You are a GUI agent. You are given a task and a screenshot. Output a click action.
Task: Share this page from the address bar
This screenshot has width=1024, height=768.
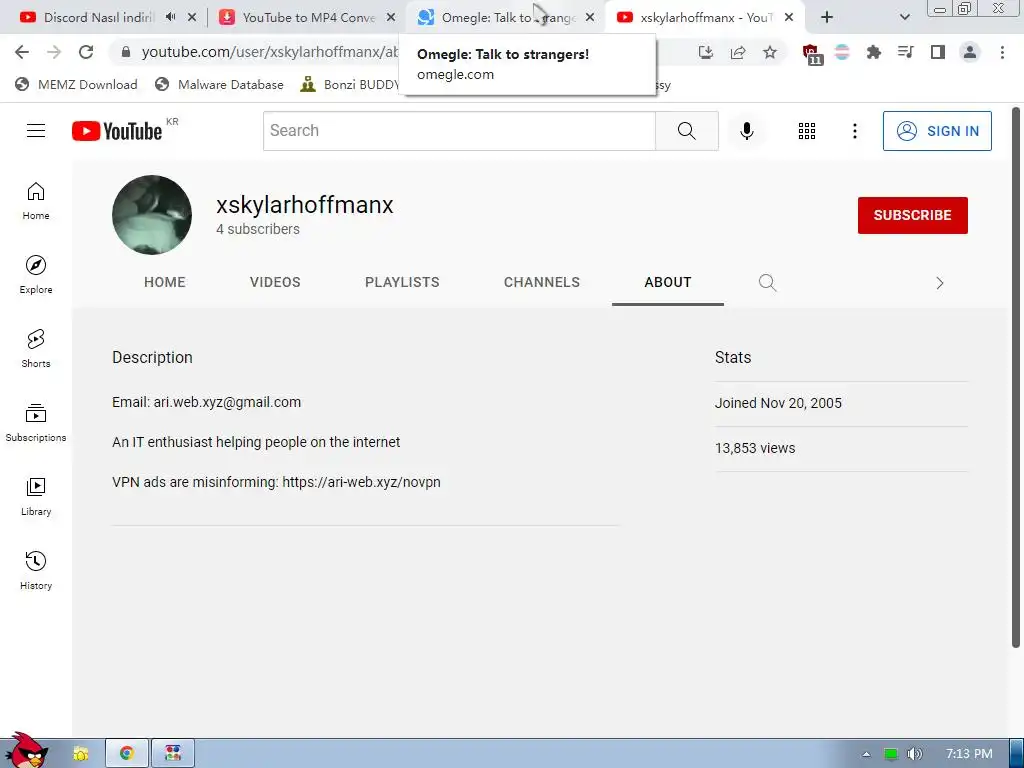tap(738, 52)
